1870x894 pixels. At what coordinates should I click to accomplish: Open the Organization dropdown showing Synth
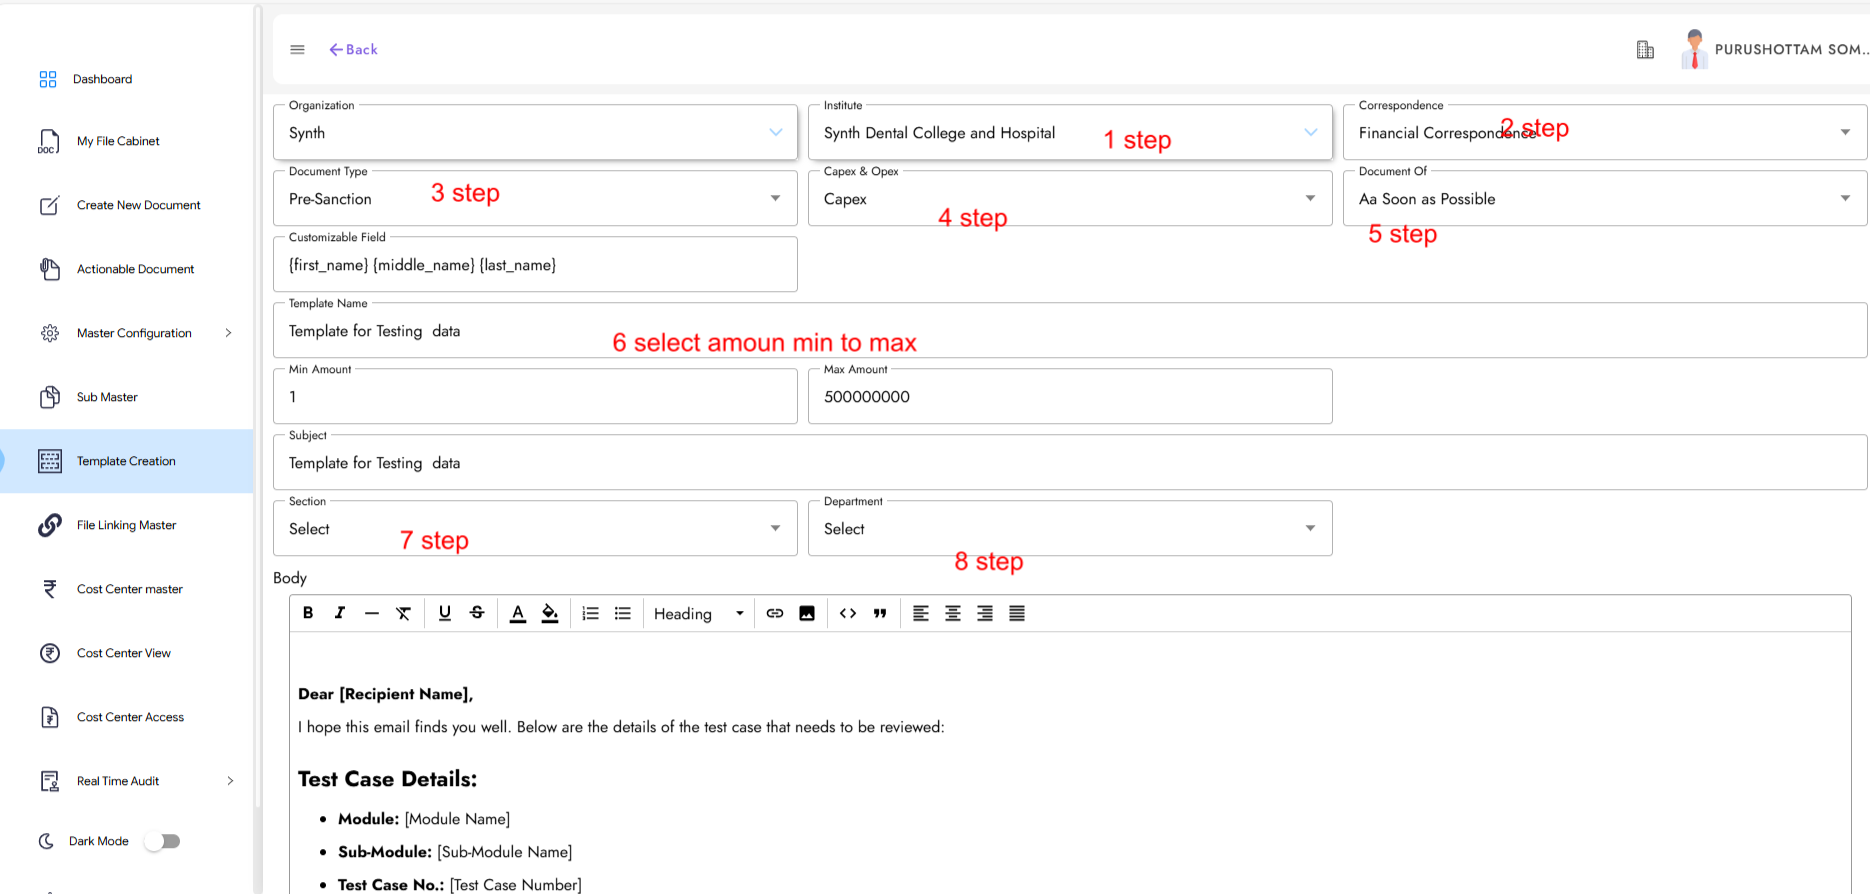[x=535, y=132]
